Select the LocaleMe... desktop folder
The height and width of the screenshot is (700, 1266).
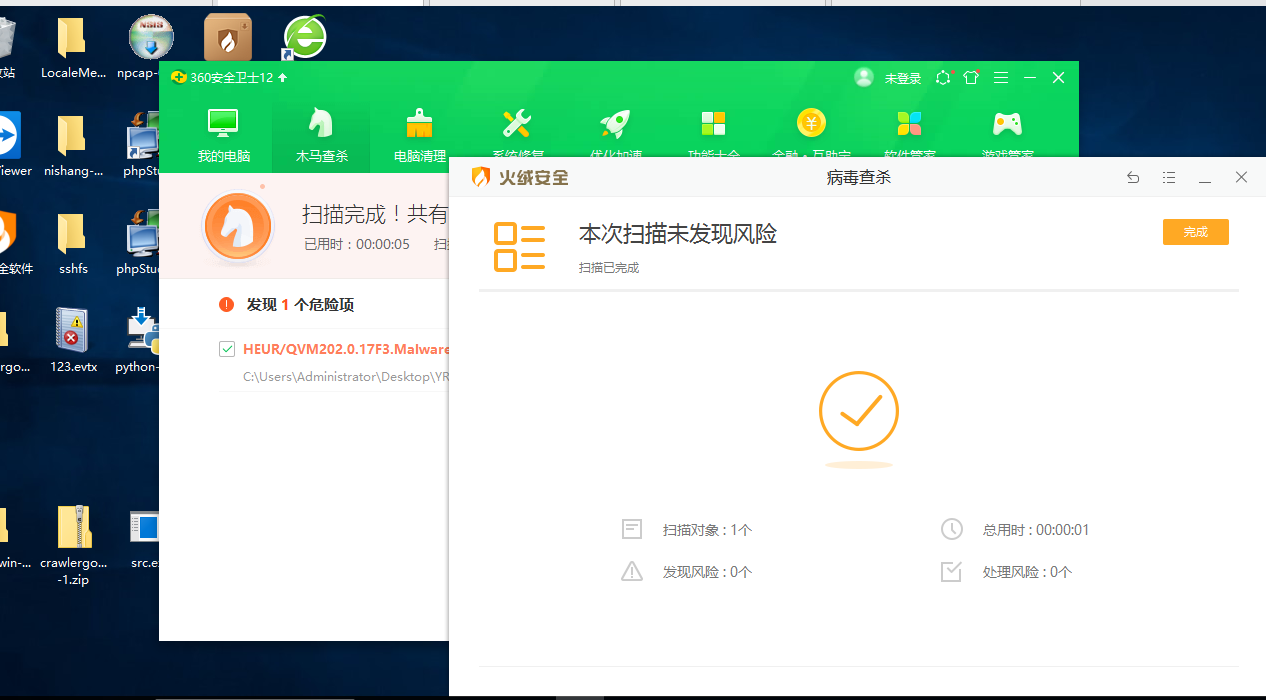pyautogui.click(x=72, y=47)
